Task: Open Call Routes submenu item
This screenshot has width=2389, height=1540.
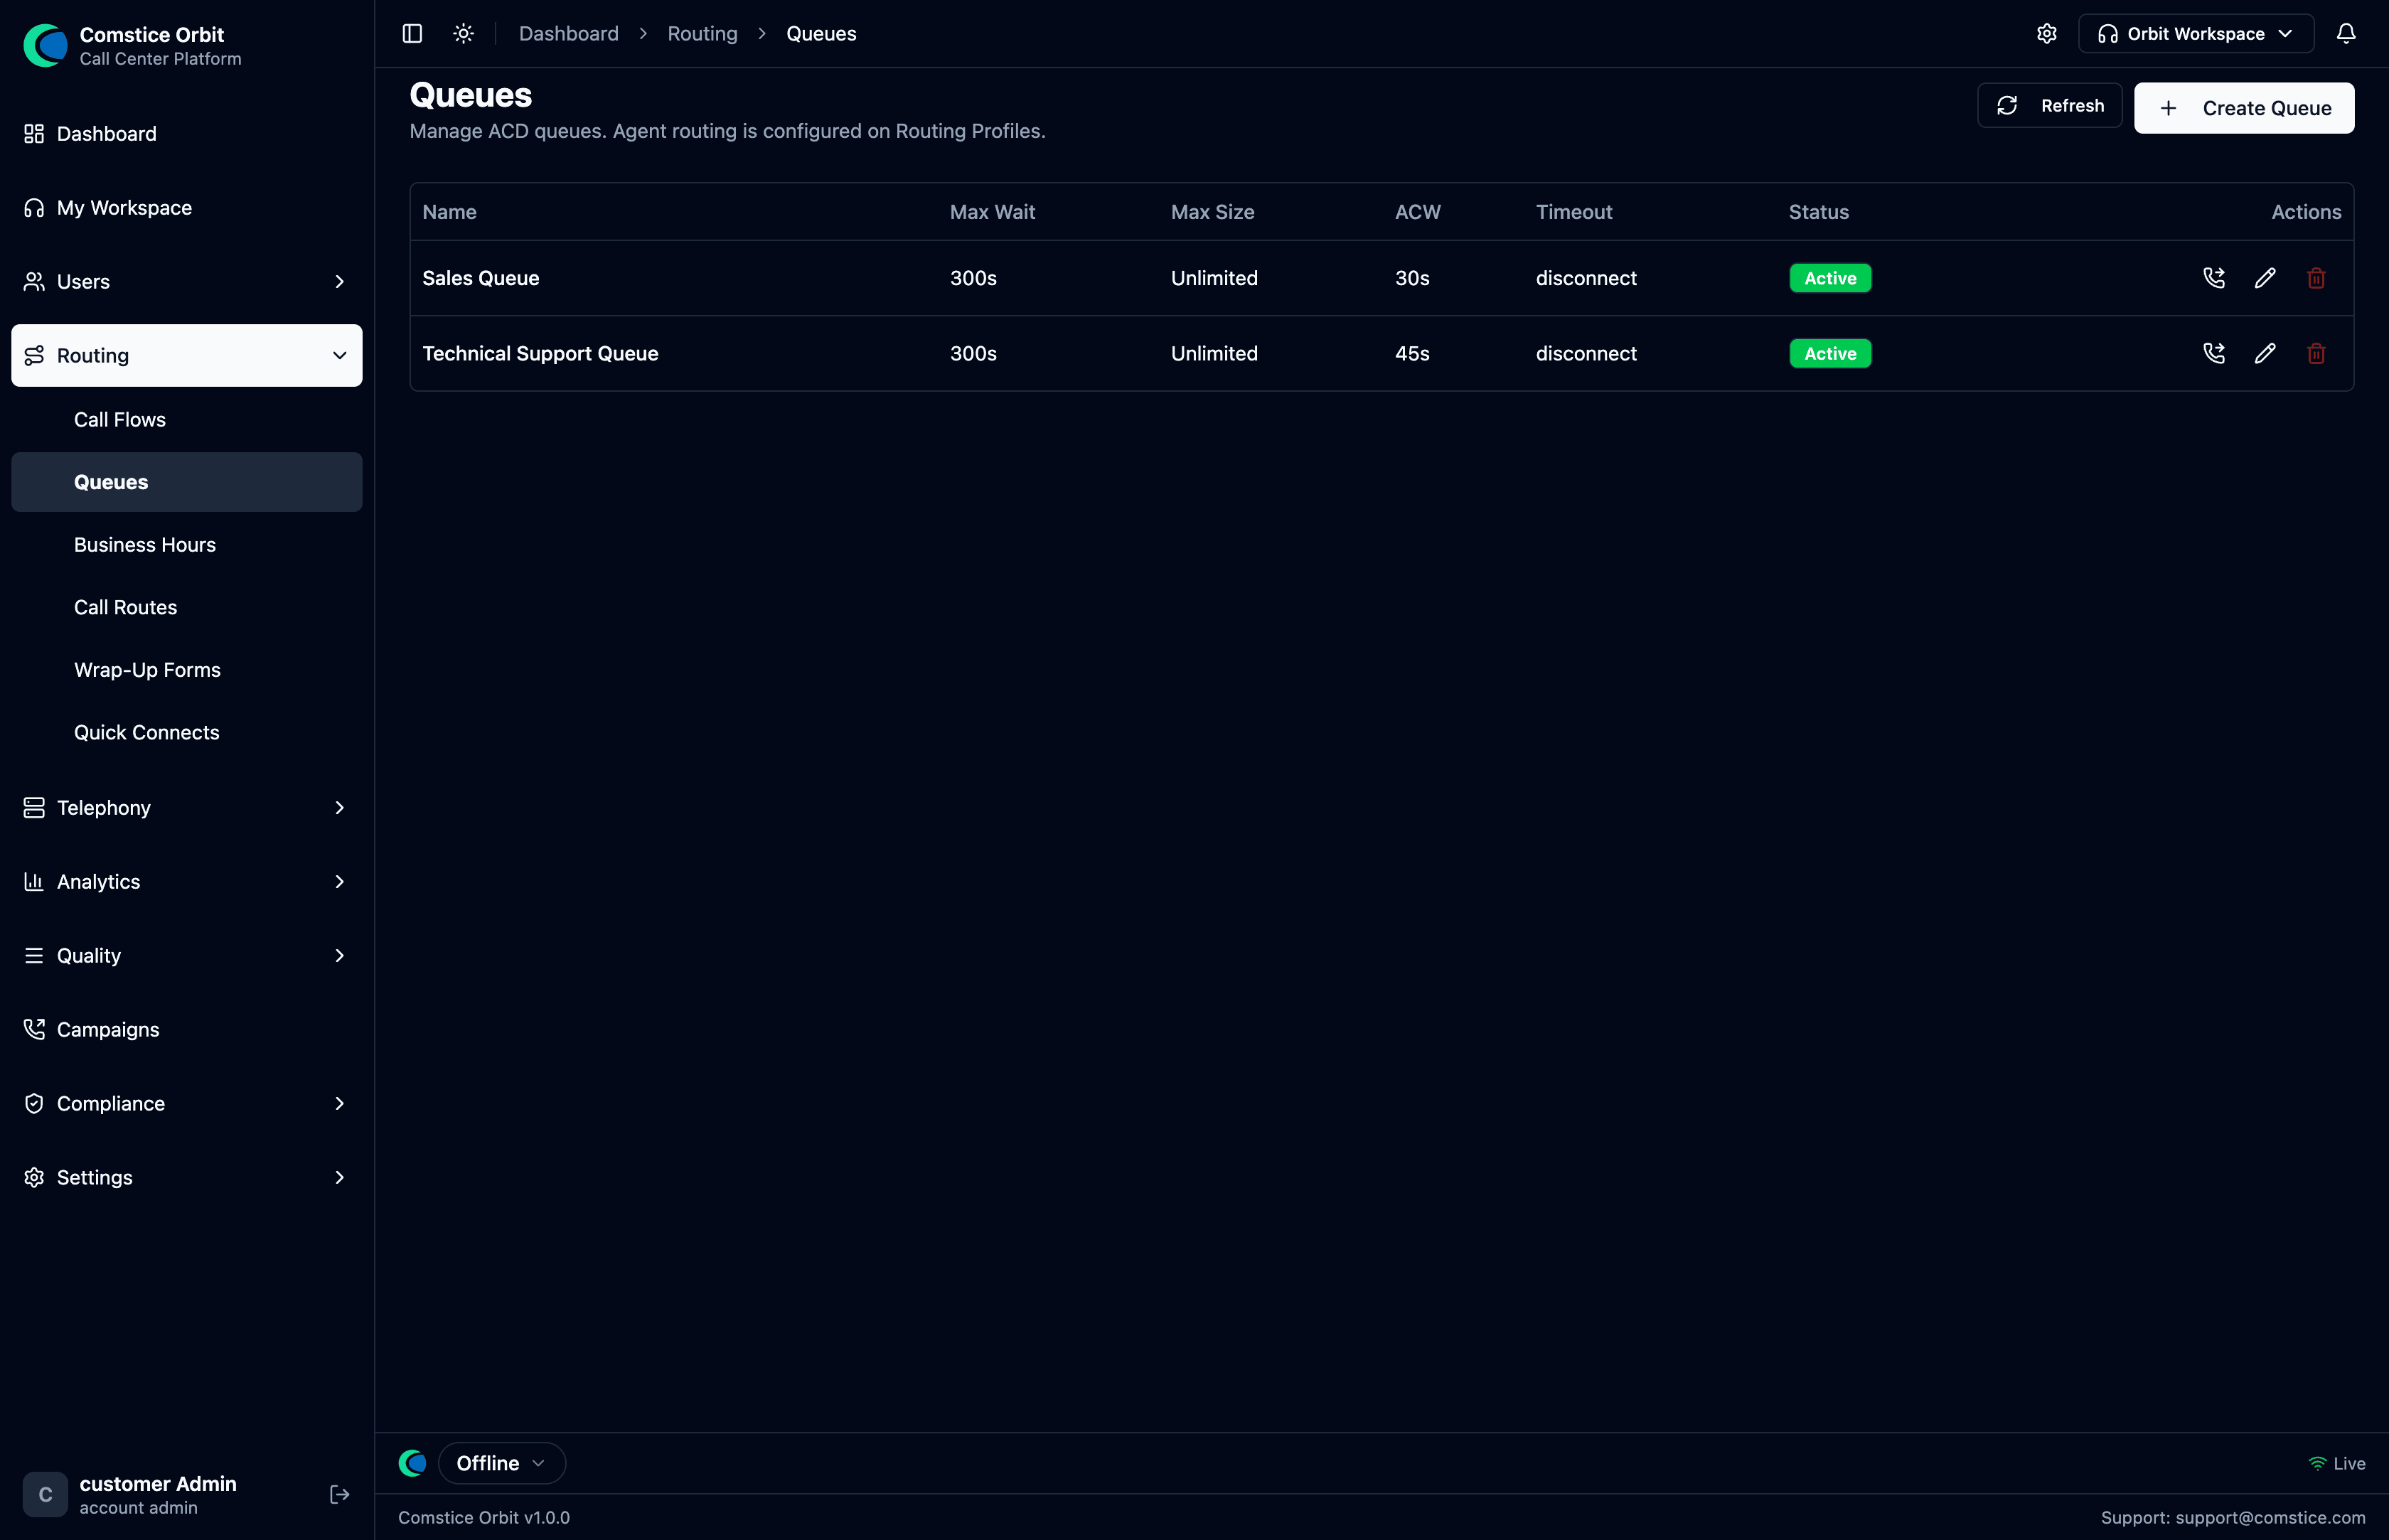Action: click(187, 607)
